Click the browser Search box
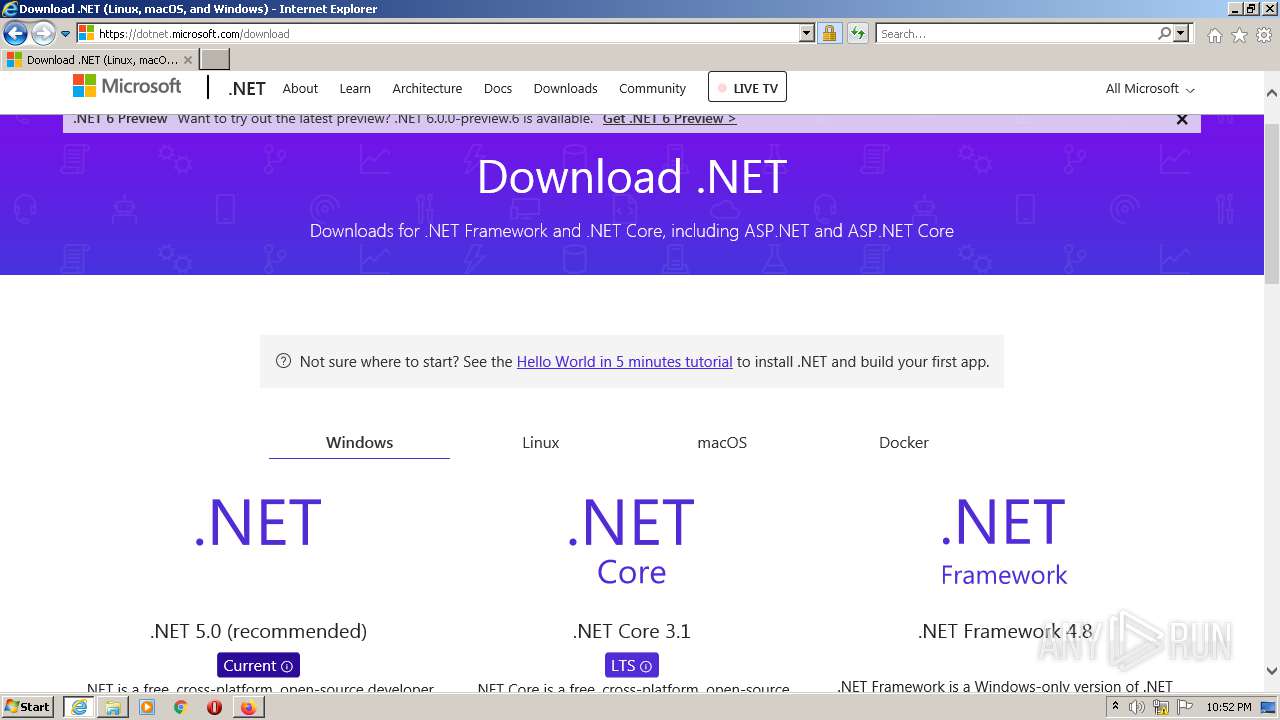This screenshot has width=1280, height=720. coord(1015,33)
